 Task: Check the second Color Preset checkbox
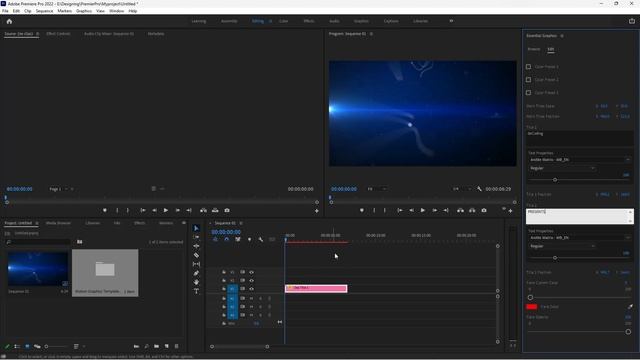pyautogui.click(x=529, y=80)
